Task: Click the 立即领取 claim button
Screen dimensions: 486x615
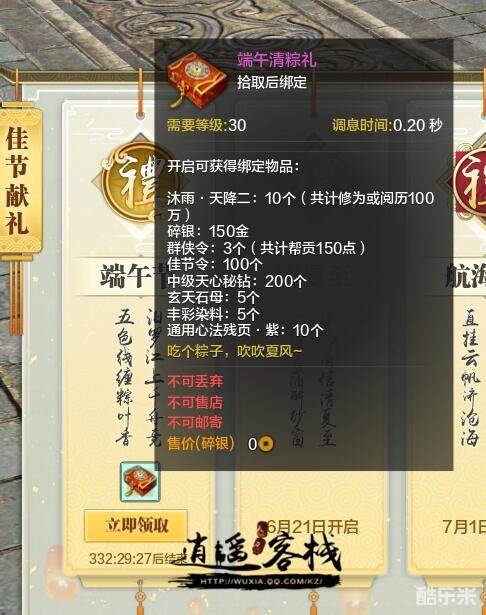Action: (x=136, y=526)
